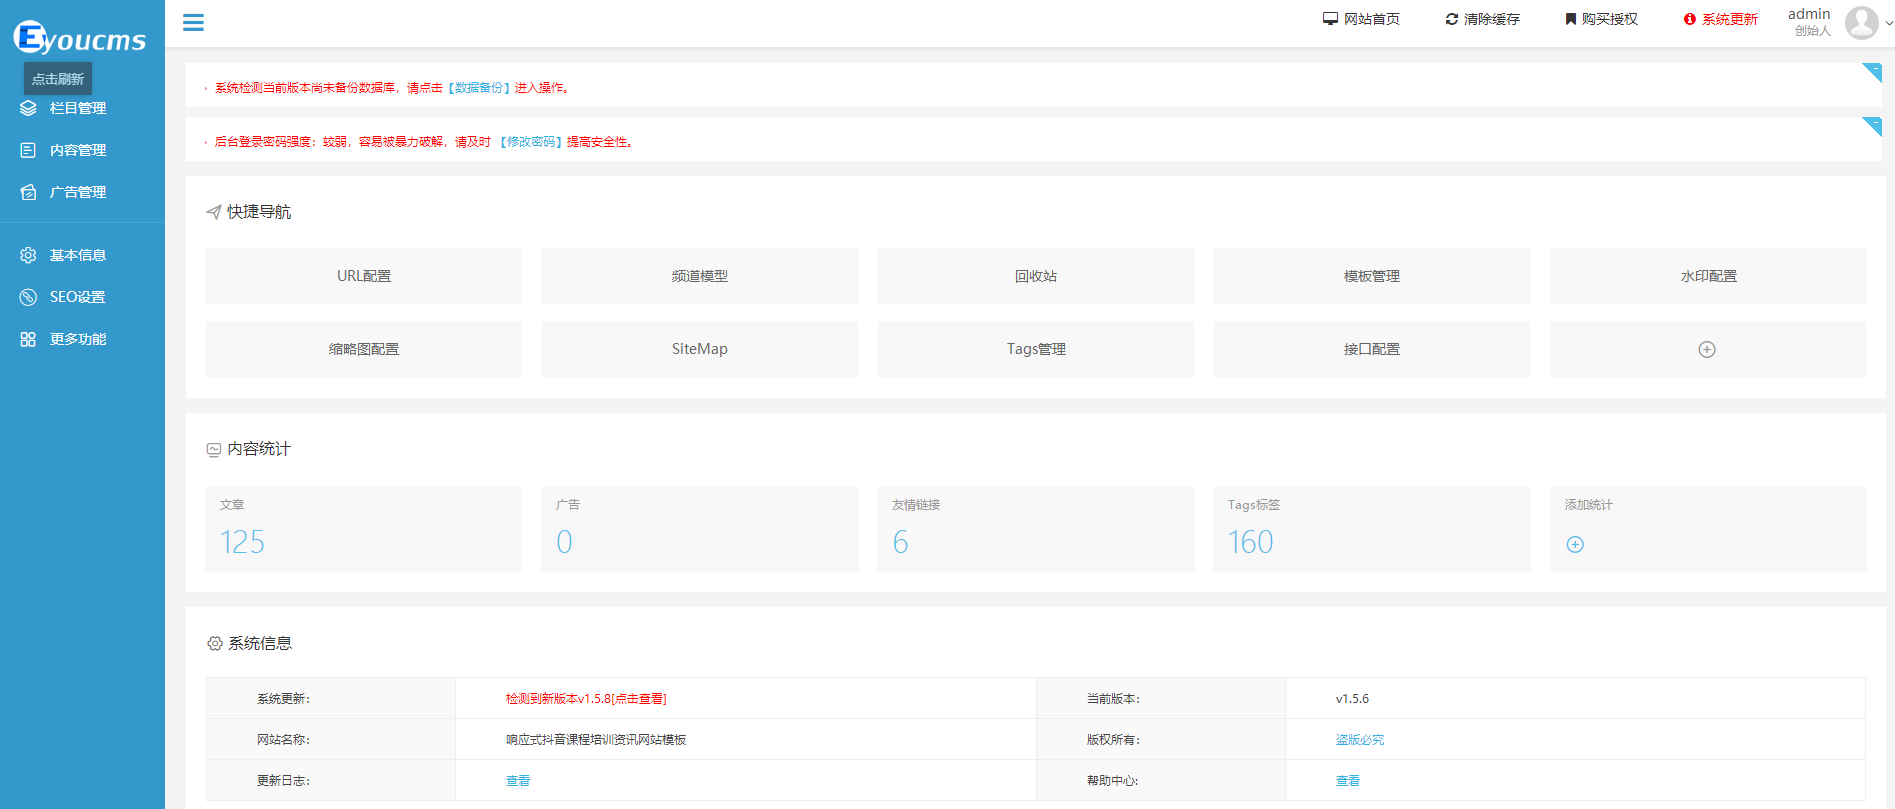
Task: Add a shortcut with the plus tile
Action: pyautogui.click(x=1707, y=349)
